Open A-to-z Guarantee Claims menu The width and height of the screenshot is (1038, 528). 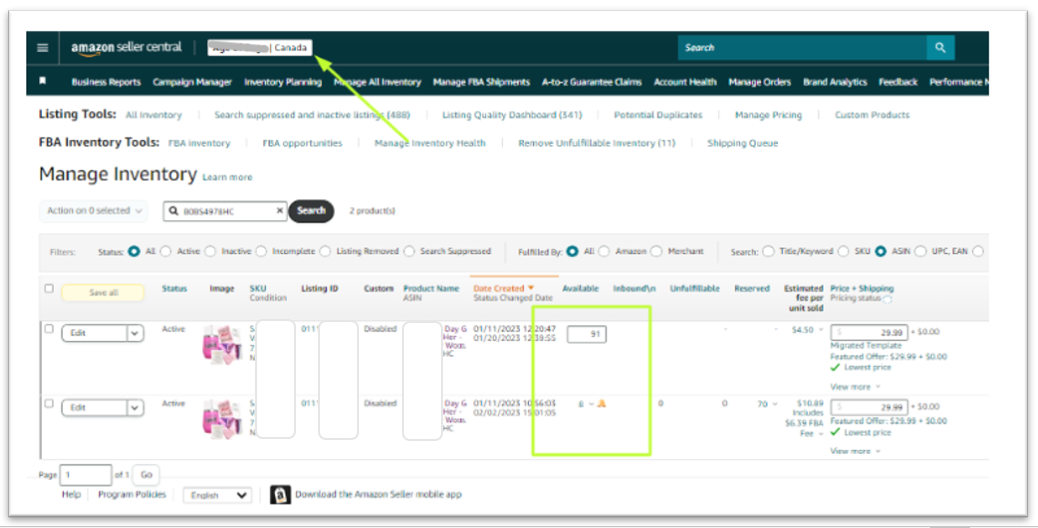click(592, 82)
